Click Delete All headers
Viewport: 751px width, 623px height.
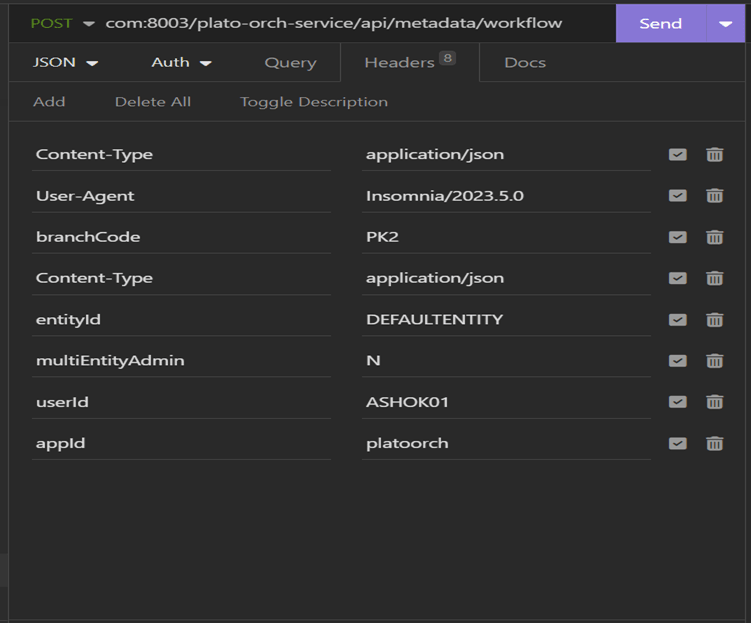[152, 102]
